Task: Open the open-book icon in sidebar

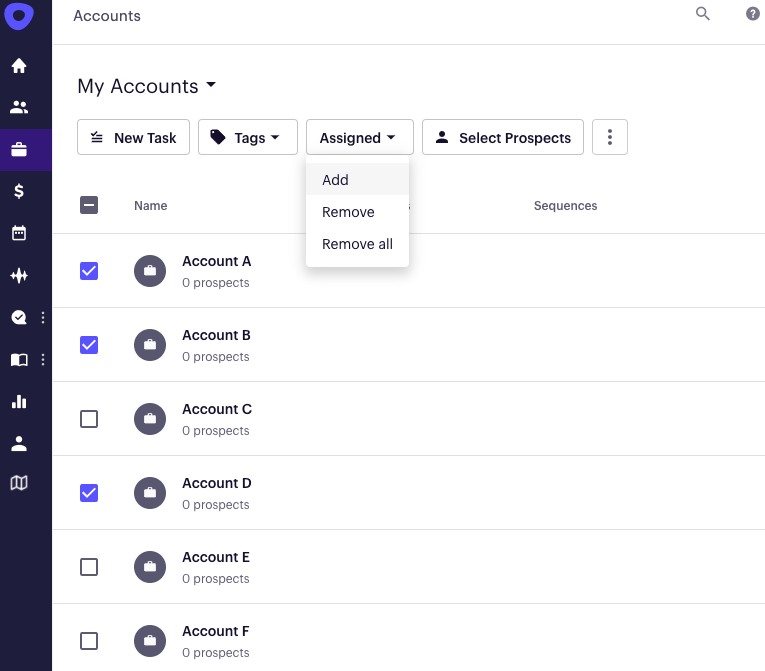Action: click(19, 360)
